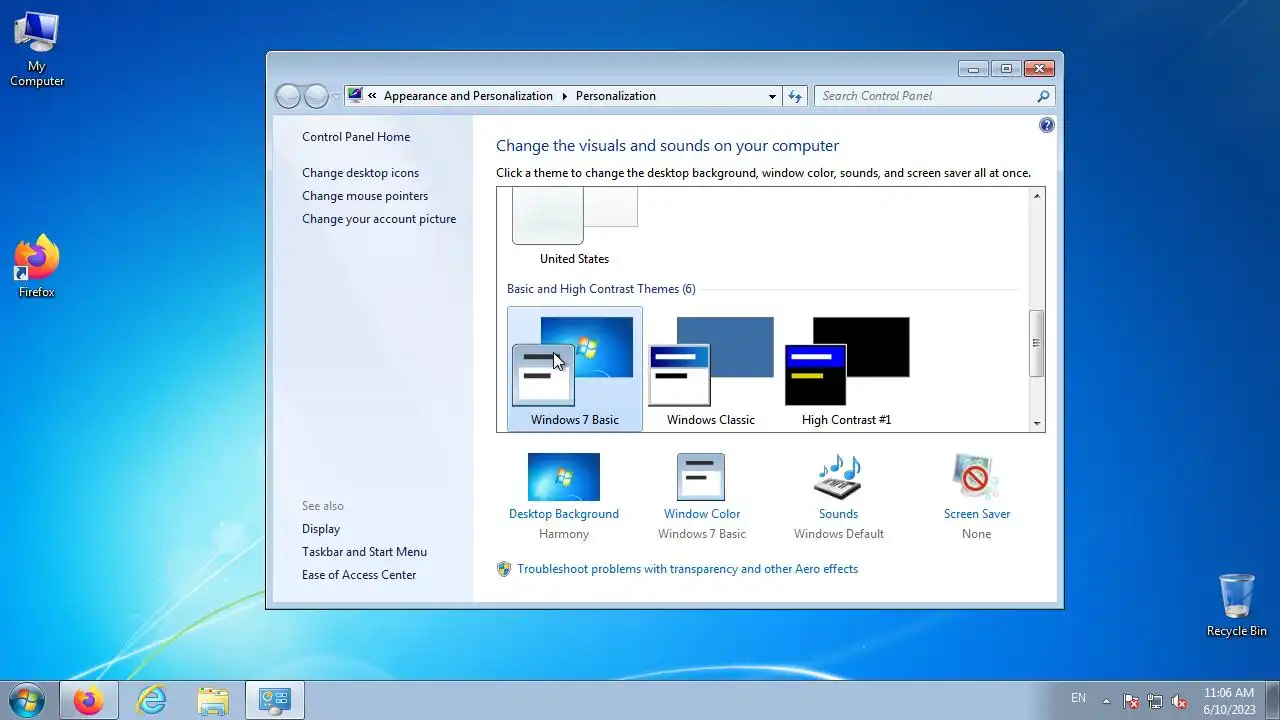Expand the hidden breadcrumb levels chevron

pyautogui.click(x=372, y=96)
